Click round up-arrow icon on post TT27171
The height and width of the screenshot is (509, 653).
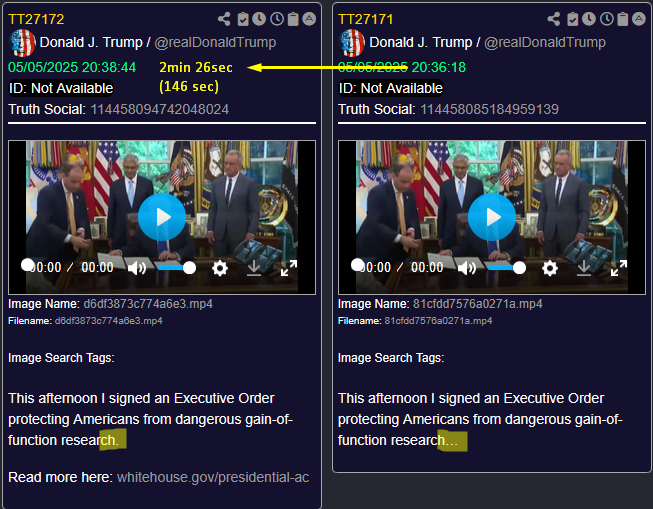coord(639,19)
